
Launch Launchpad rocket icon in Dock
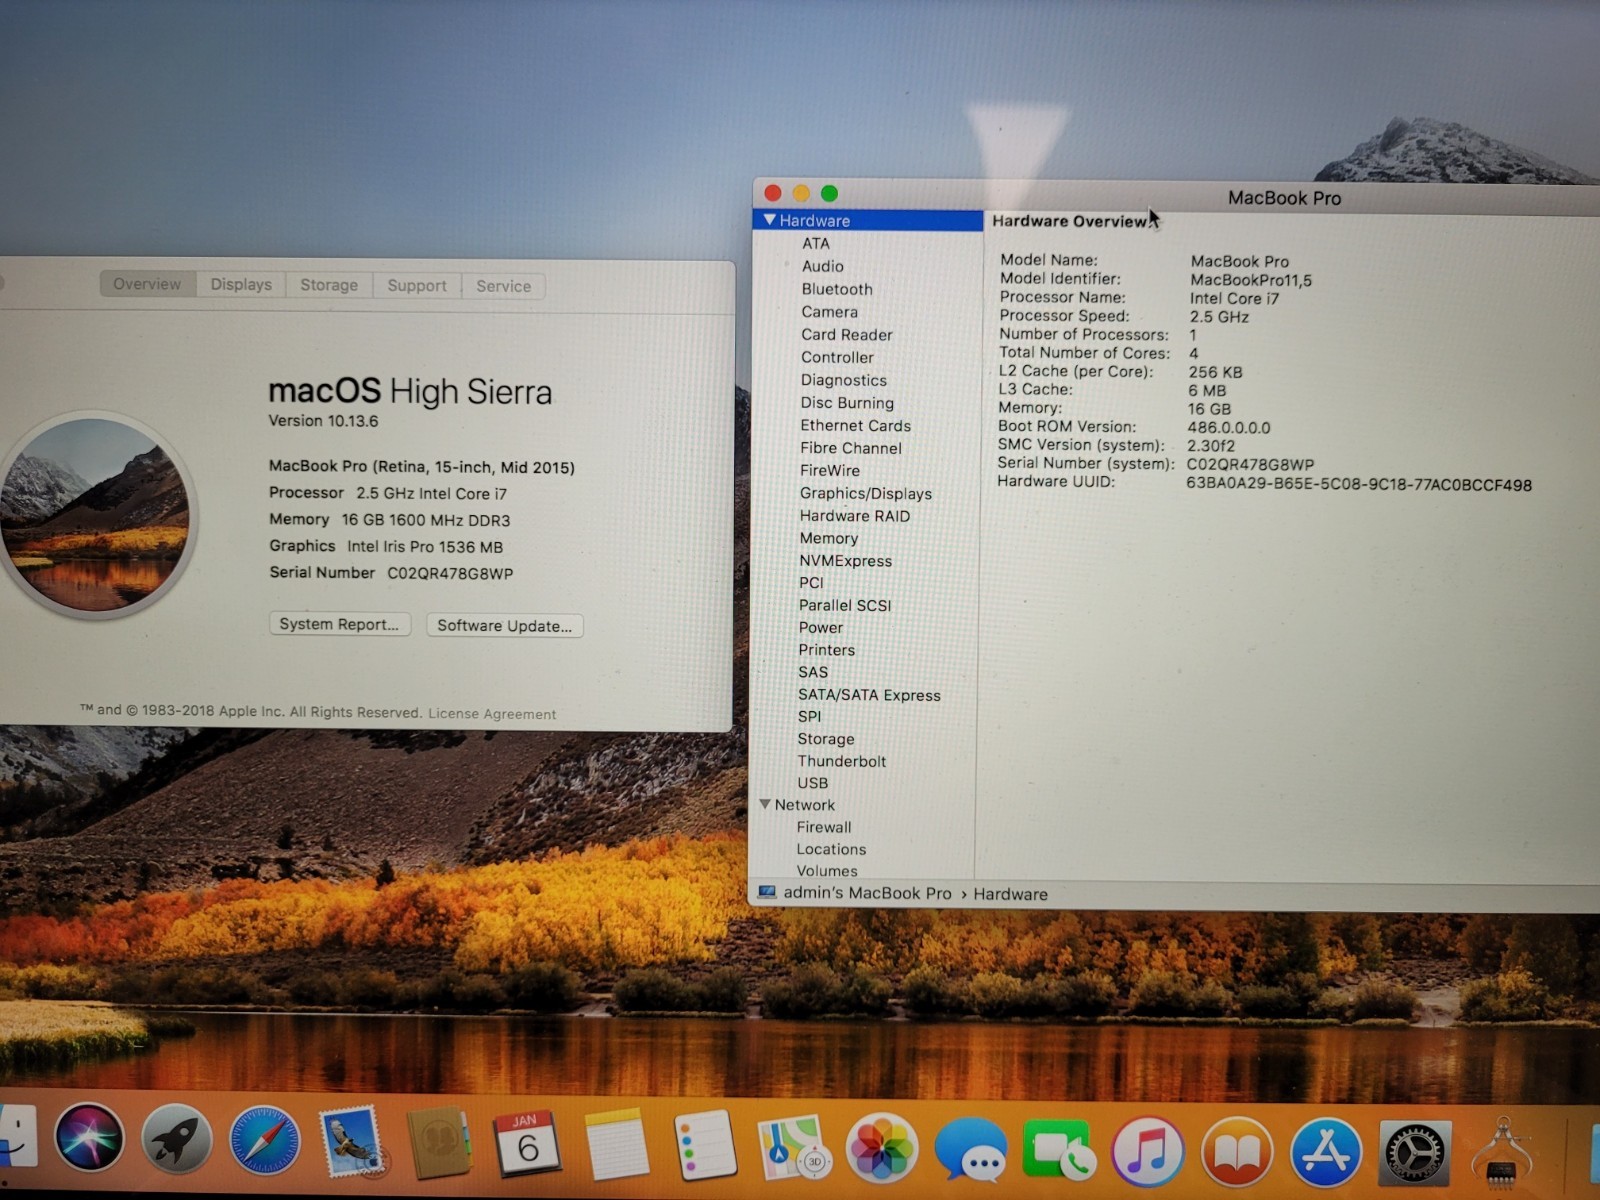[177, 1140]
